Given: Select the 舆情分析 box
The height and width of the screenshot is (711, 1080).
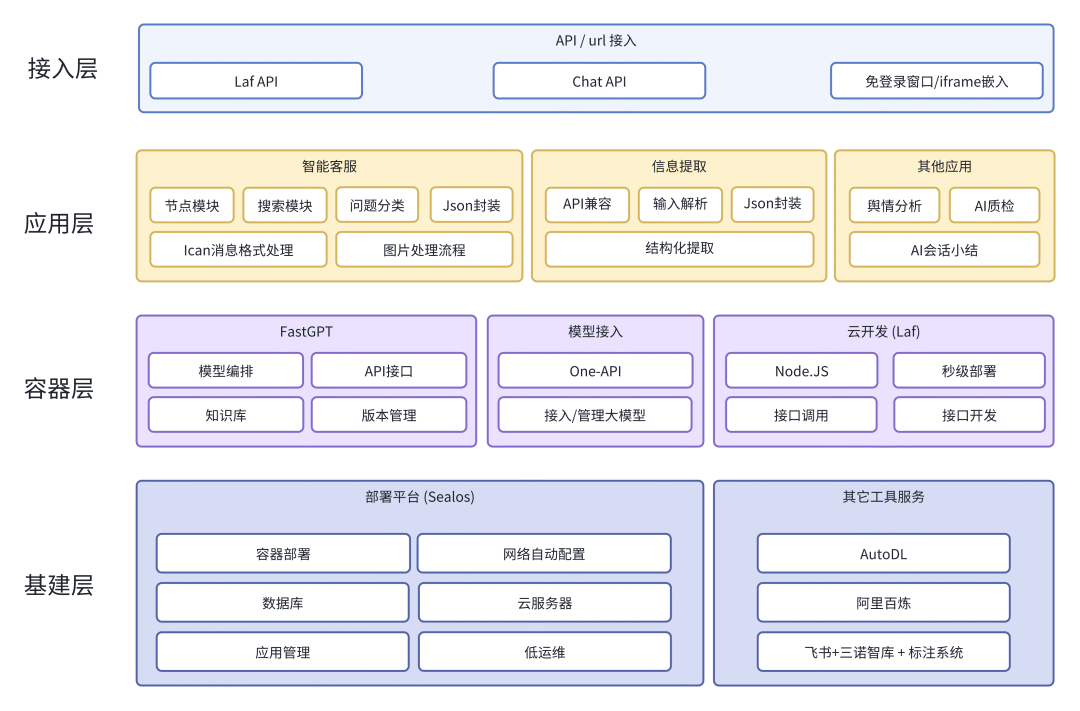Looking at the screenshot, I should (x=895, y=205).
